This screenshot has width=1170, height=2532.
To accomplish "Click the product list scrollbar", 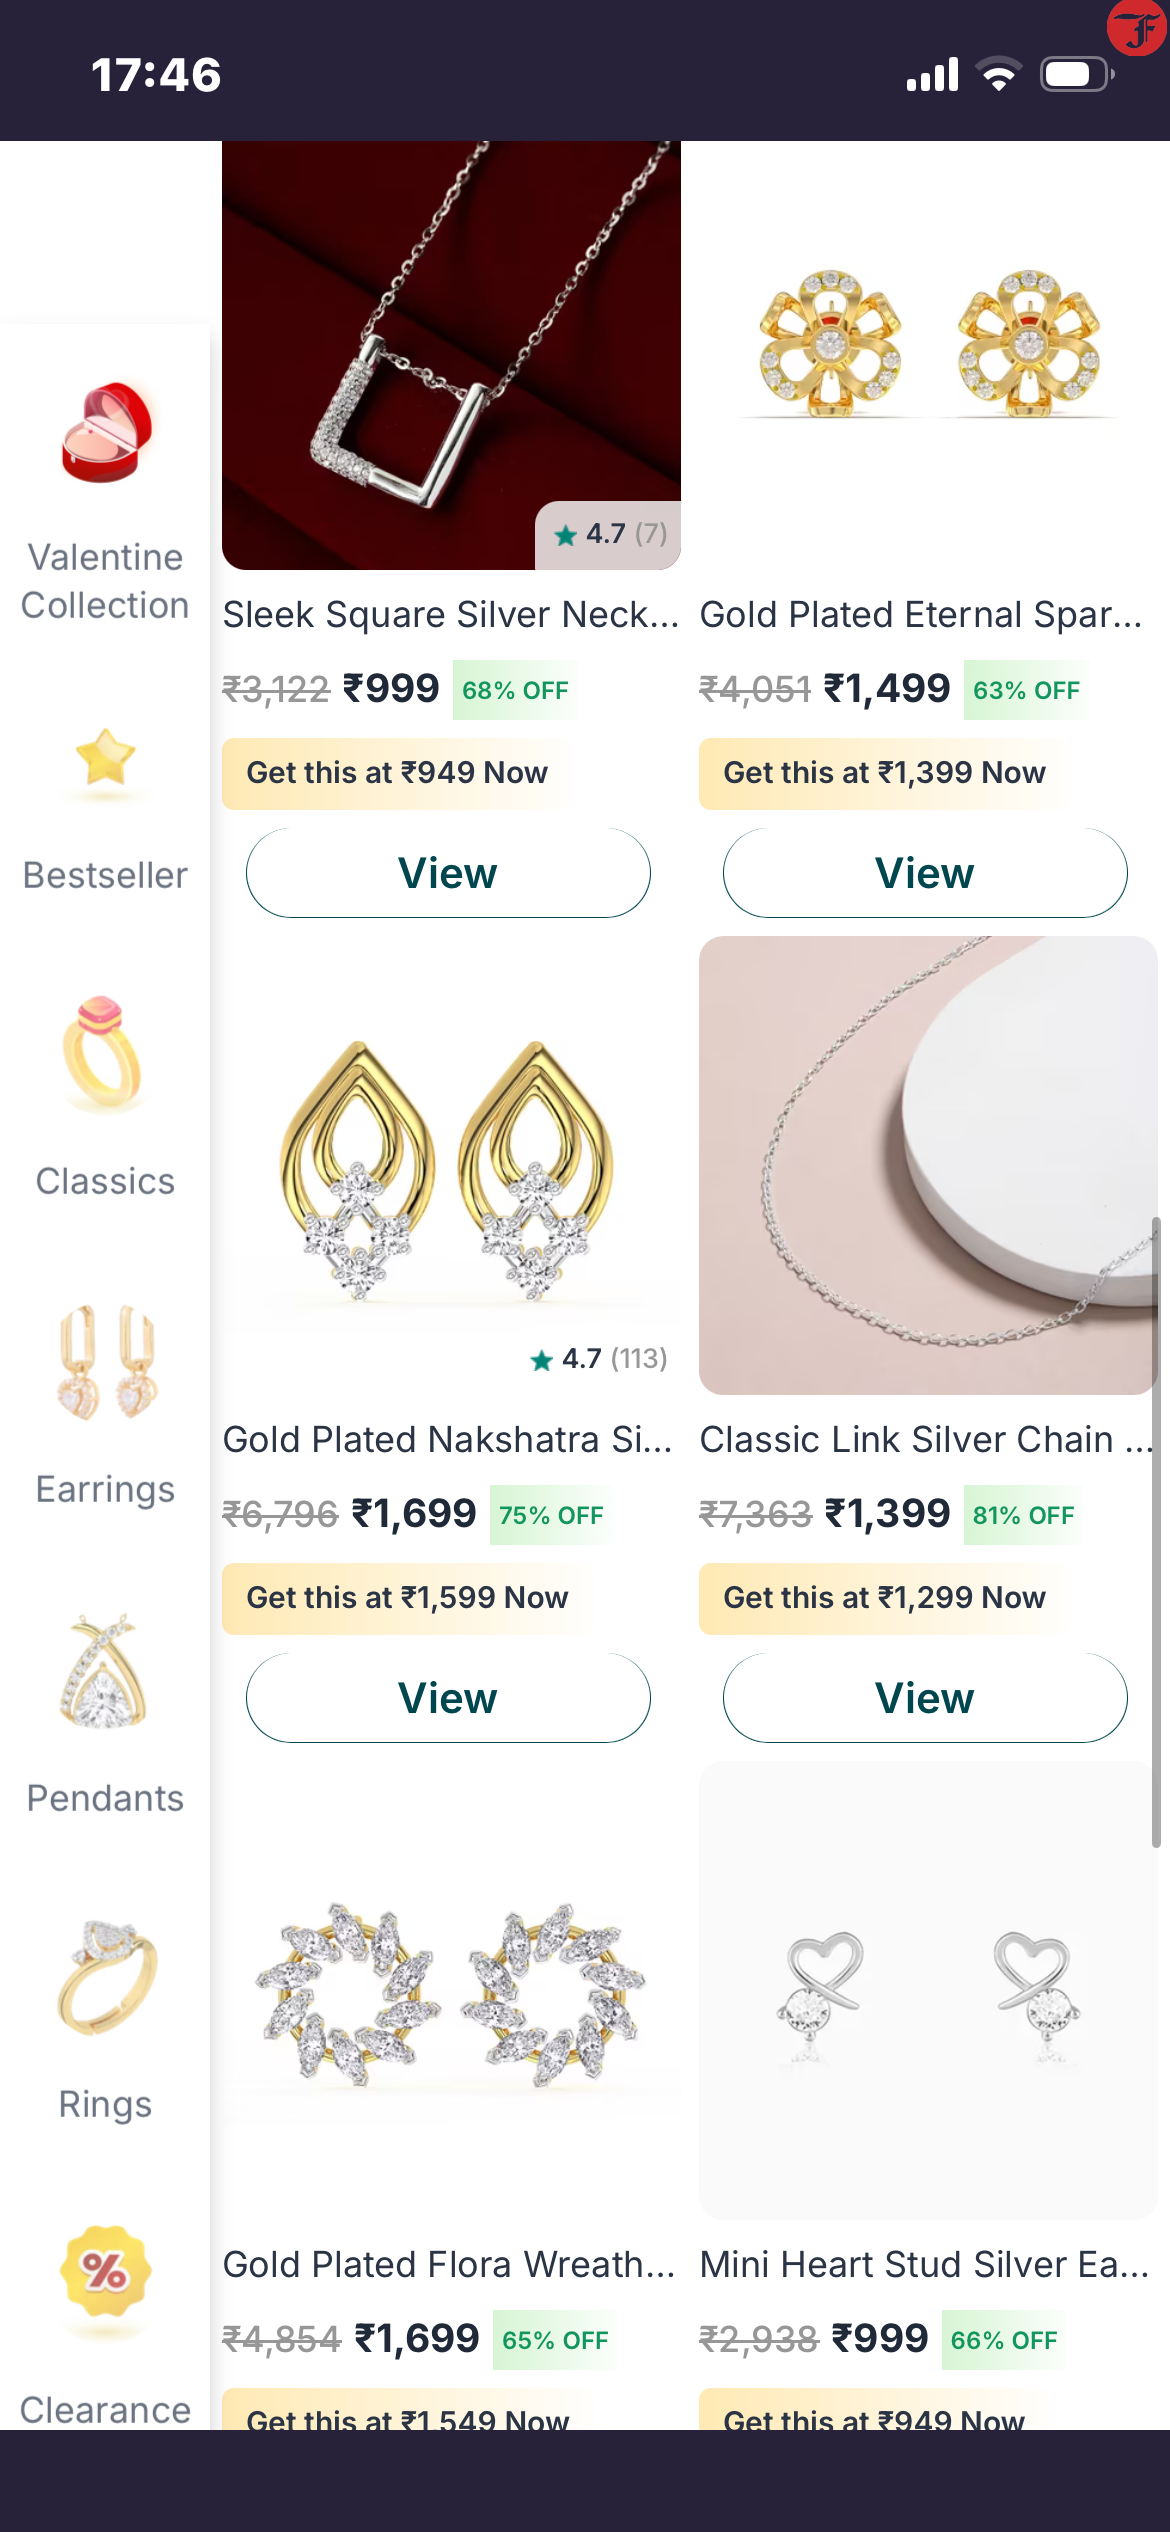I will tap(1155, 1530).
